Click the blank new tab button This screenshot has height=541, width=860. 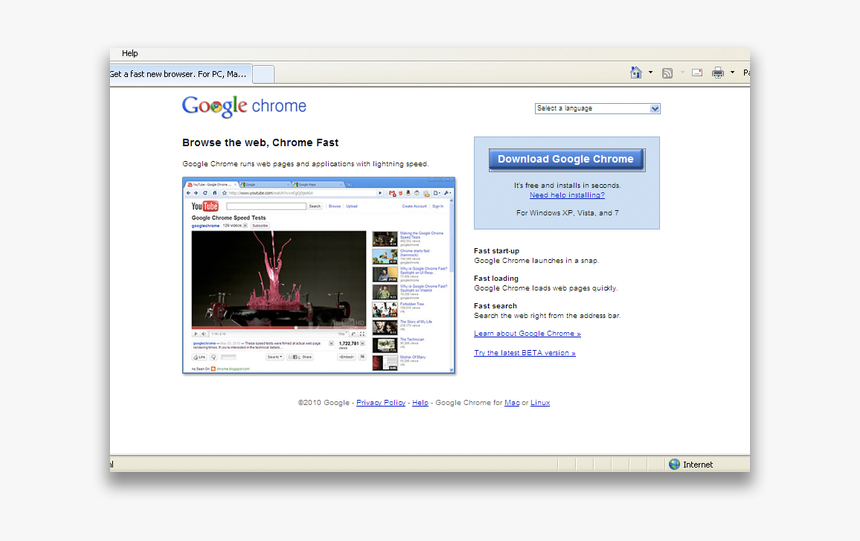[x=263, y=74]
